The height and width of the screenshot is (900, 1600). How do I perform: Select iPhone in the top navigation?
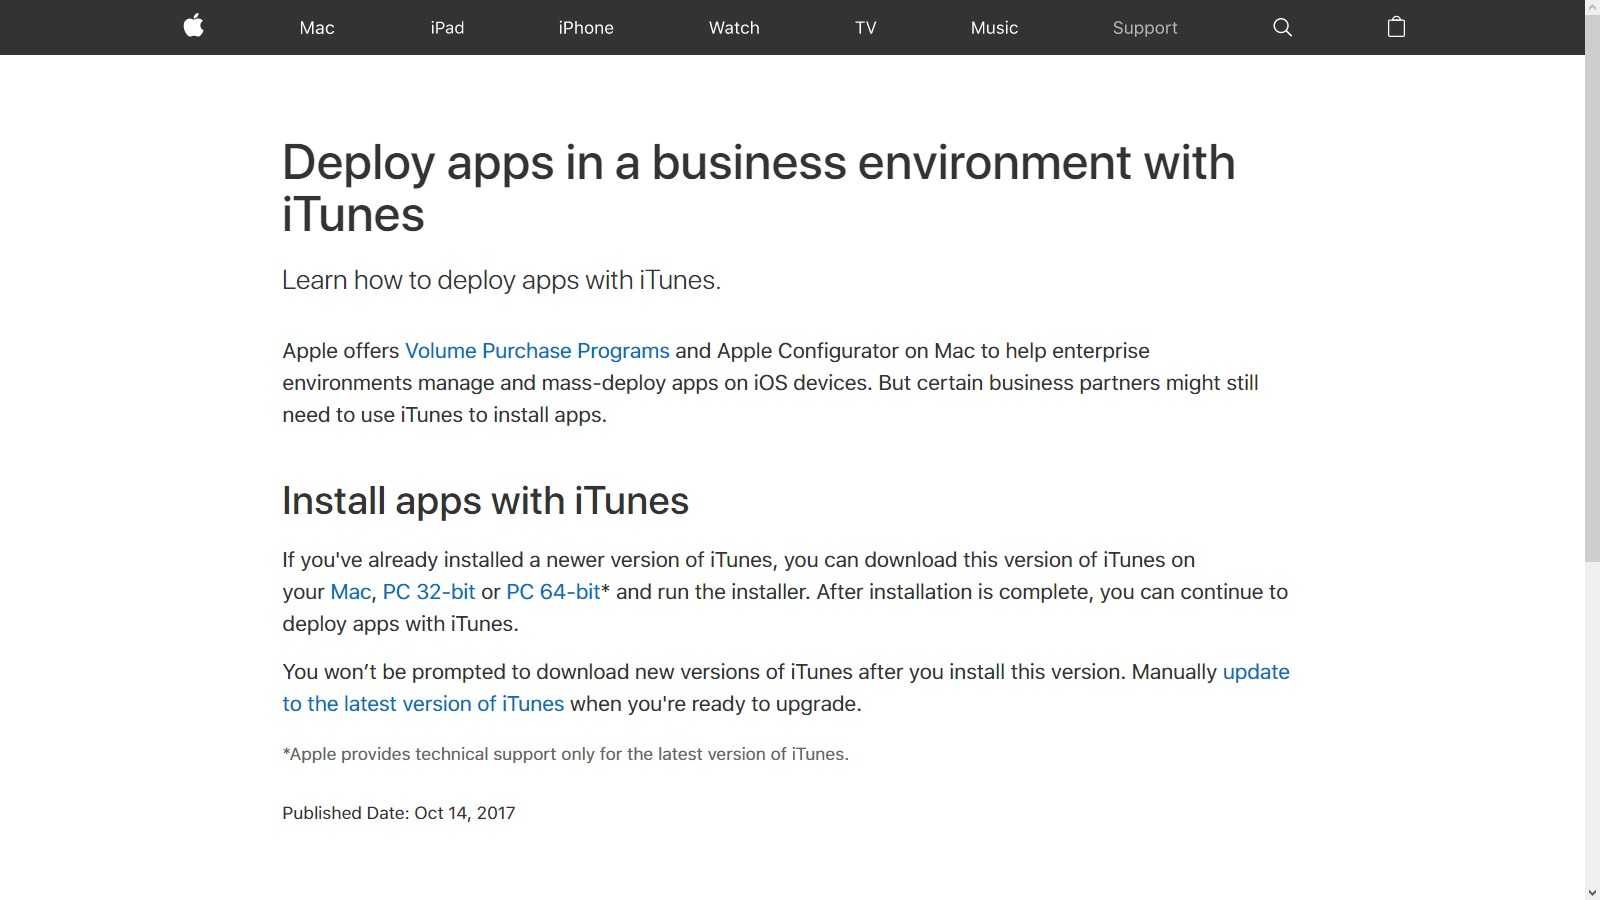tap(586, 28)
